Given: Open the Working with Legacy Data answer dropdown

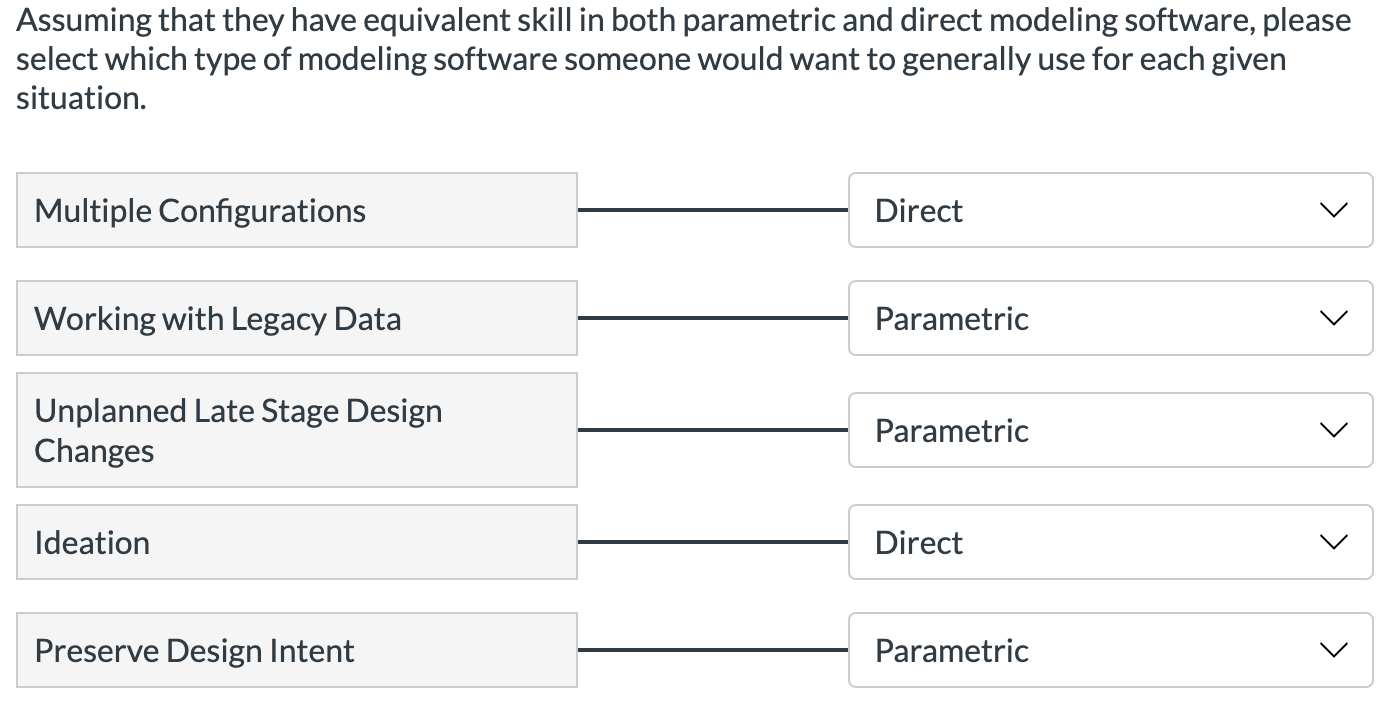Looking at the screenshot, I should tap(1110, 318).
